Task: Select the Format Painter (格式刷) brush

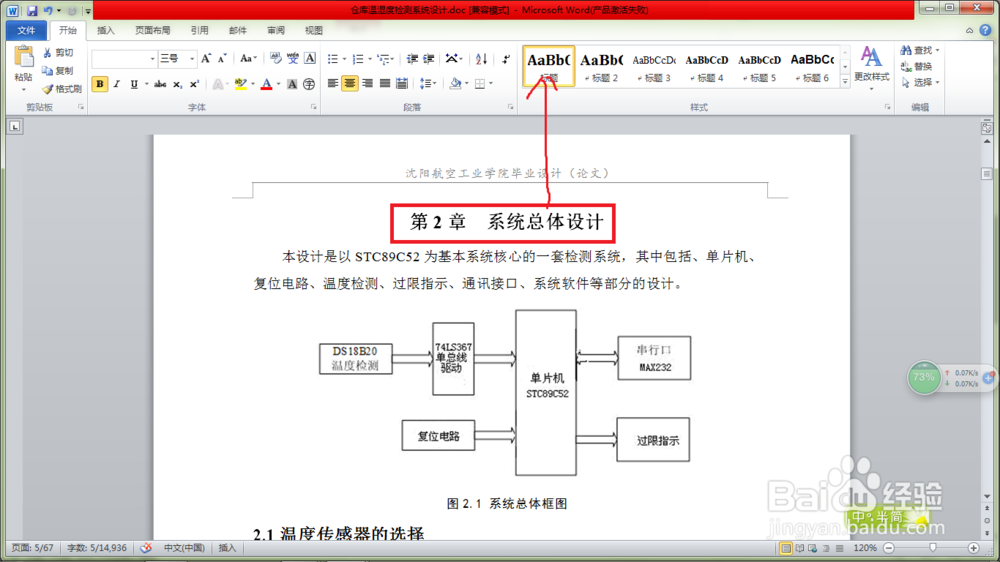Action: point(62,89)
